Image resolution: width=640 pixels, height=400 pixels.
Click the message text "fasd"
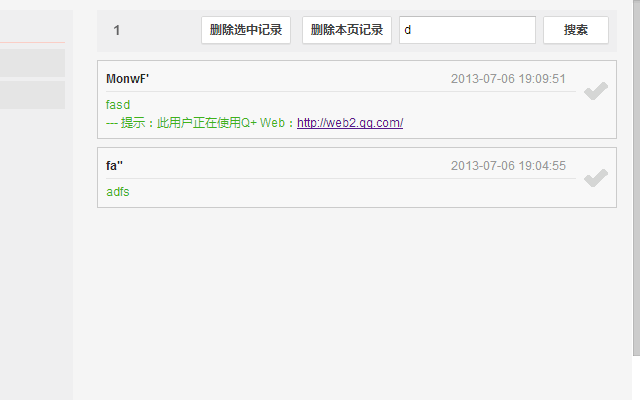click(118, 105)
